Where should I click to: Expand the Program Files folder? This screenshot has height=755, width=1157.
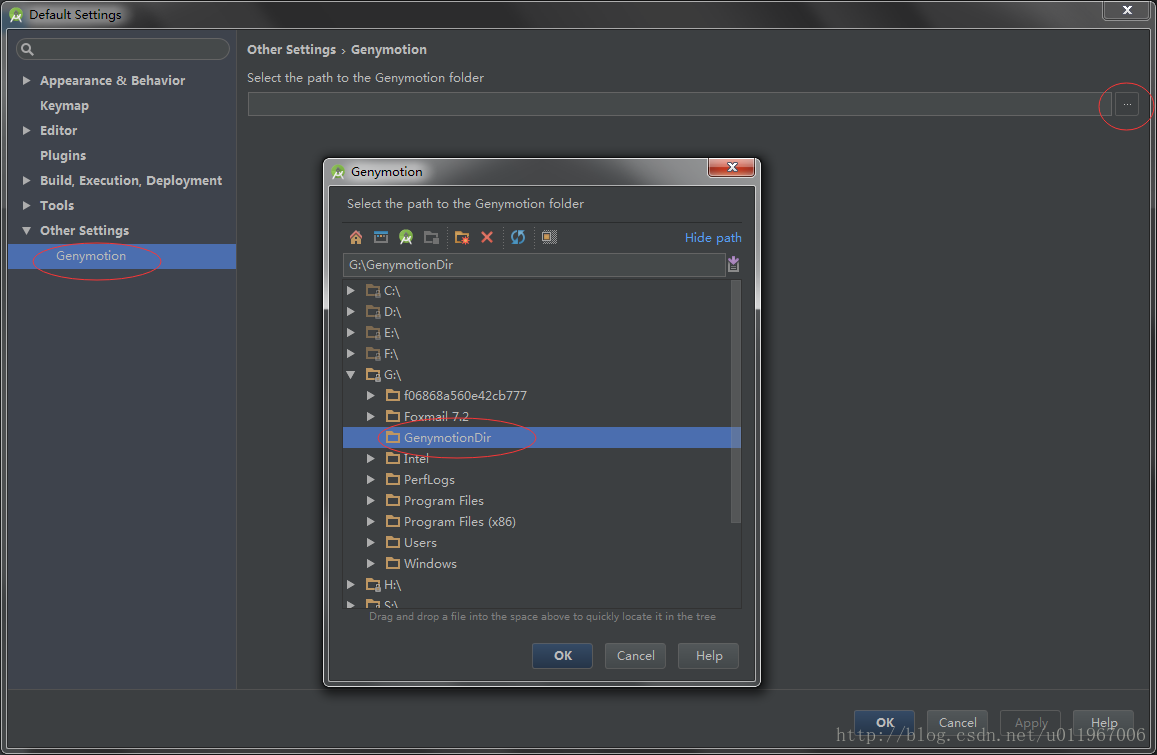click(x=371, y=501)
